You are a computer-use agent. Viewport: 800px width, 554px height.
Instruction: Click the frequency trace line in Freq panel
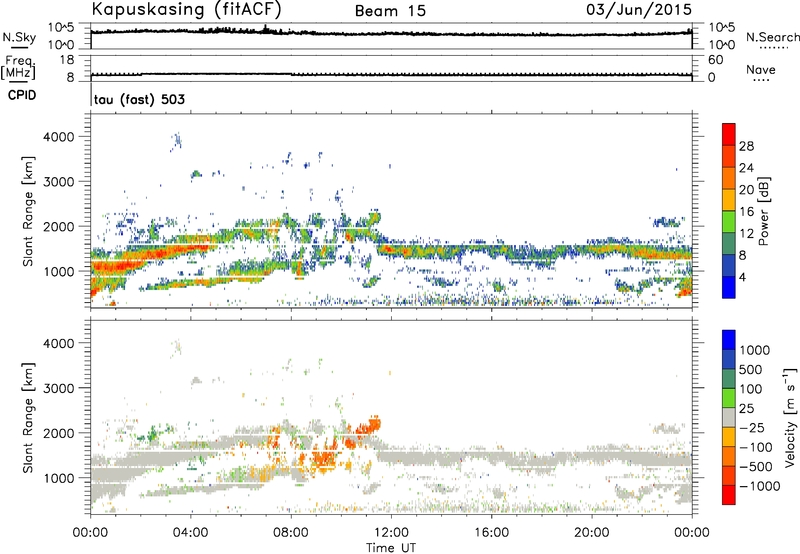pos(391,74)
